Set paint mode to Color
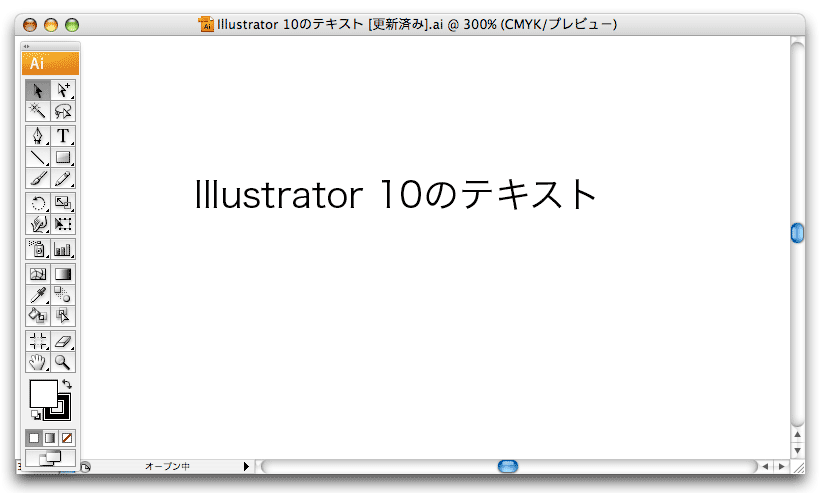The image size is (822, 493). [x=34, y=438]
